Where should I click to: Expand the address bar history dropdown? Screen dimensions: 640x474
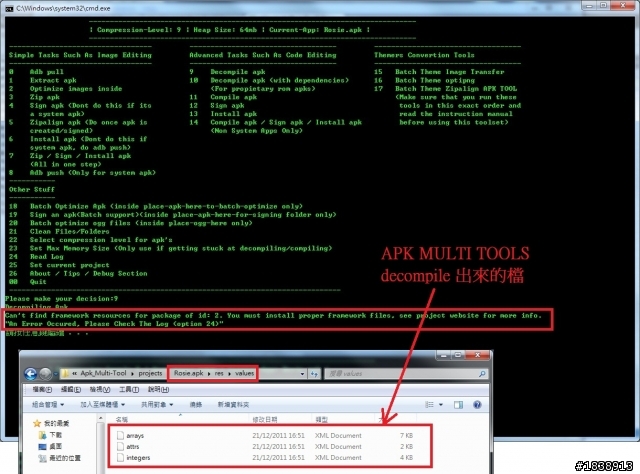(302, 374)
